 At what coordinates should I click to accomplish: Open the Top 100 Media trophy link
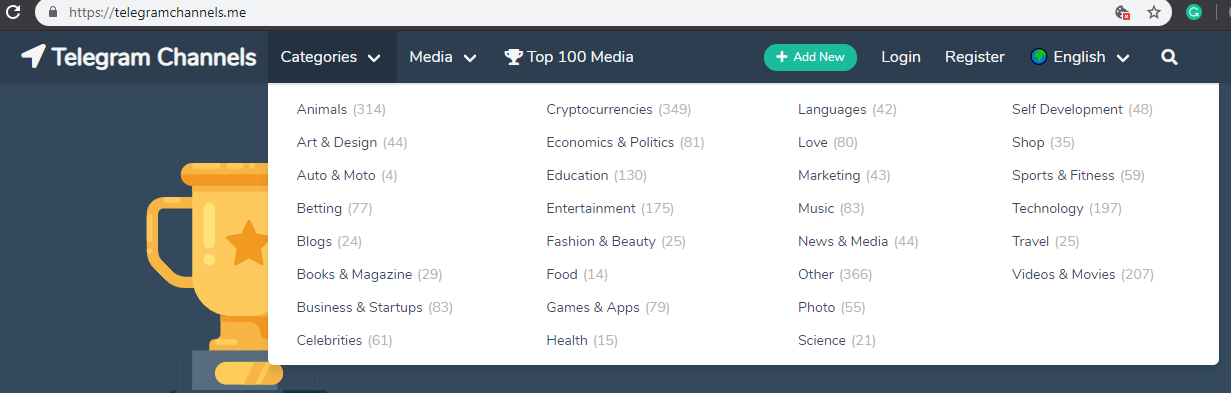point(569,57)
